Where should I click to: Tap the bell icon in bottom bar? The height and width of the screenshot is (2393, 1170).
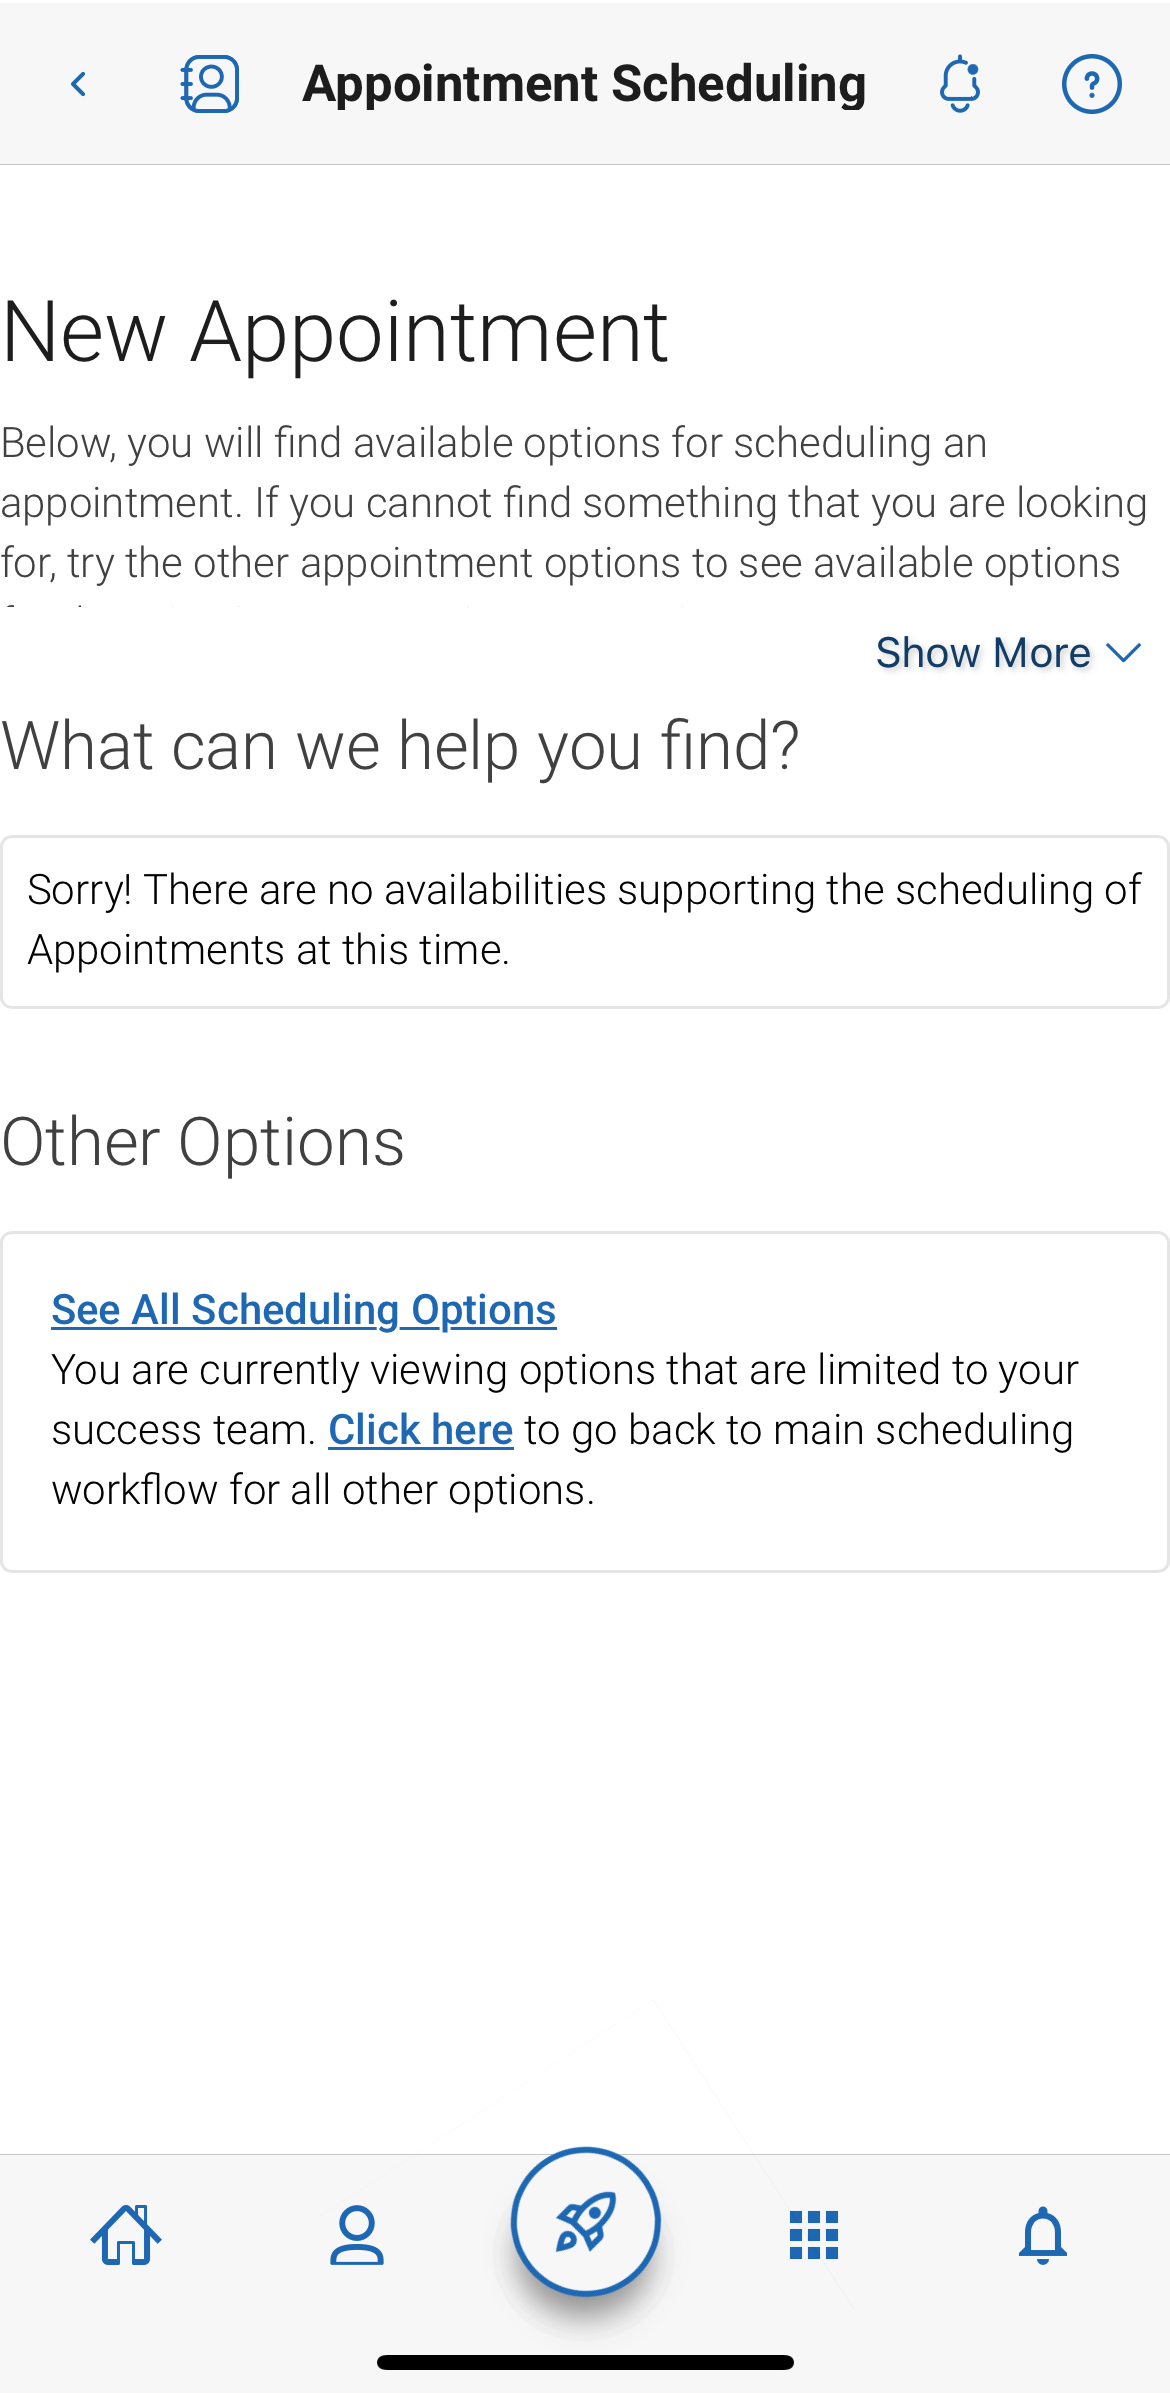point(1042,2235)
